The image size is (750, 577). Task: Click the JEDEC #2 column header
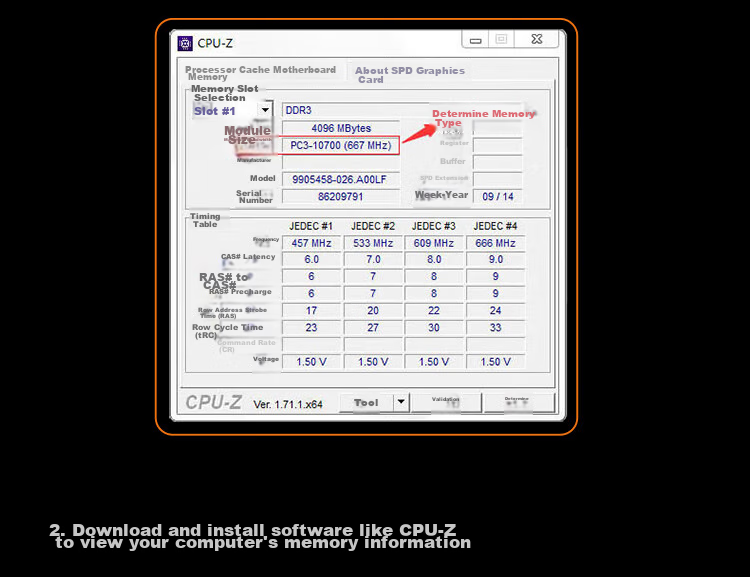(x=373, y=226)
